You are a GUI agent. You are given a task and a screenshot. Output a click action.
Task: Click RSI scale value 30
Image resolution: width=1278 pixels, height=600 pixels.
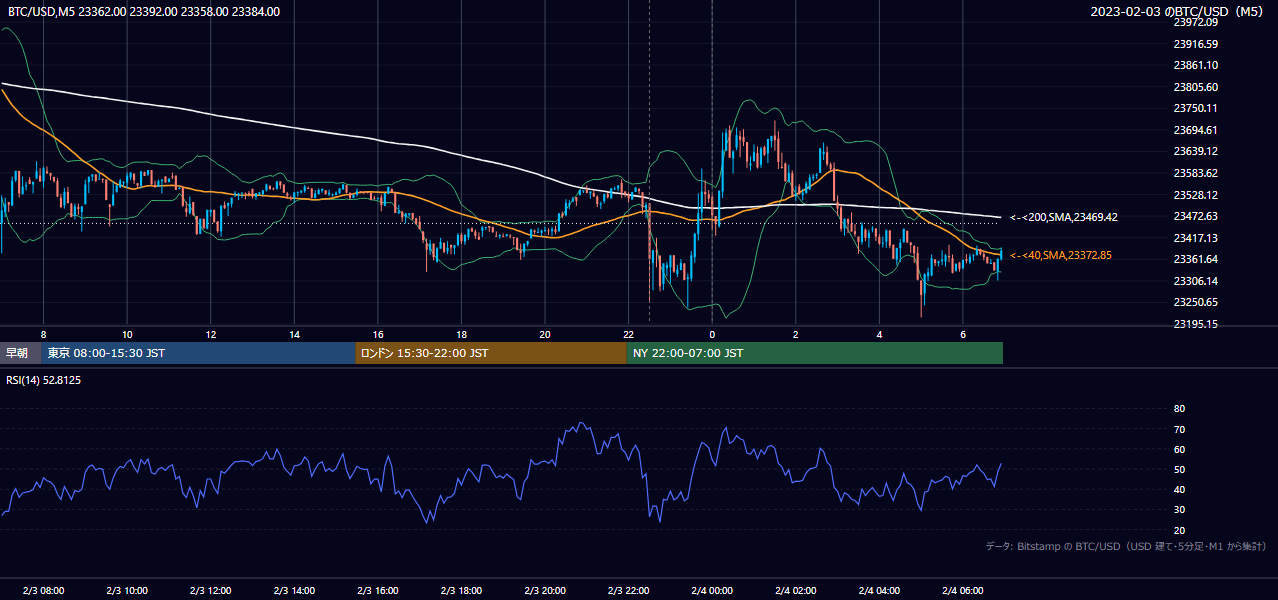pyautogui.click(x=1179, y=509)
